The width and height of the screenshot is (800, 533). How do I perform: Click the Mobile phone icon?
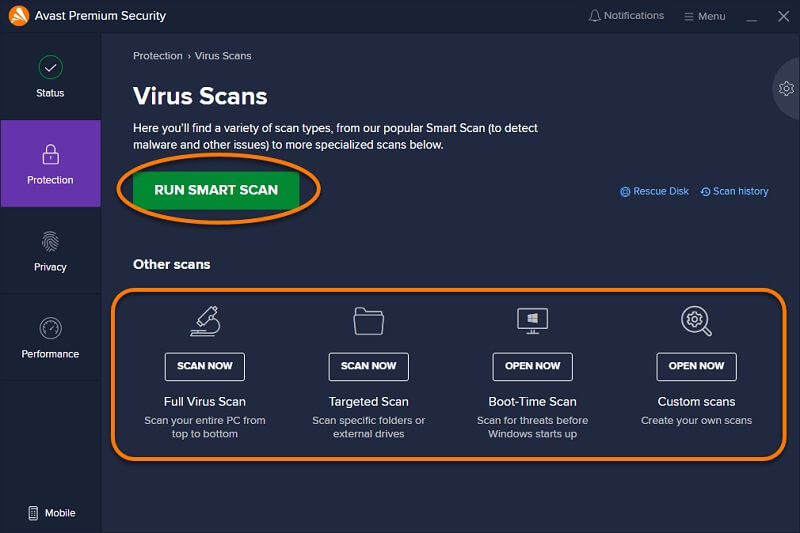(x=33, y=513)
